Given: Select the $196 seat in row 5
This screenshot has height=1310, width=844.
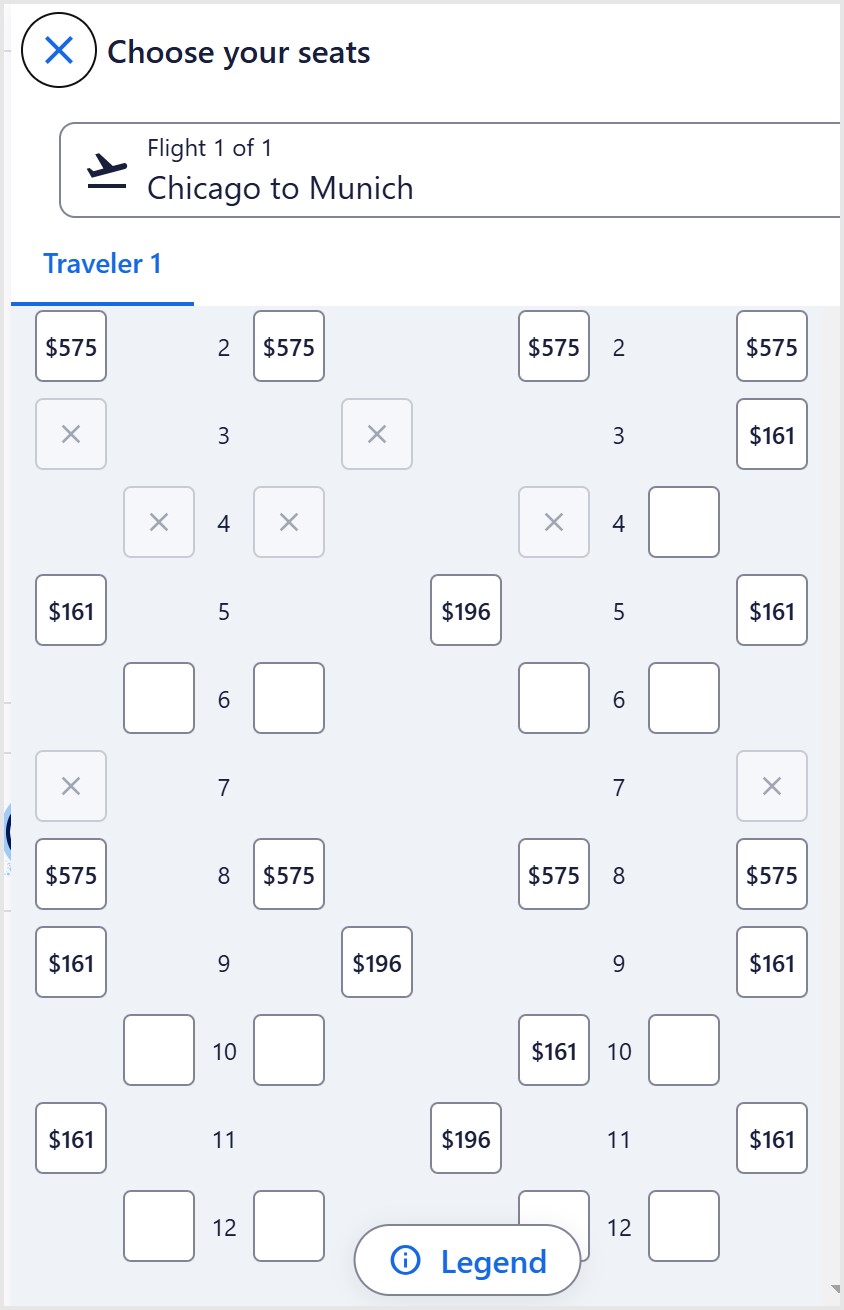Looking at the screenshot, I should coord(466,610).
